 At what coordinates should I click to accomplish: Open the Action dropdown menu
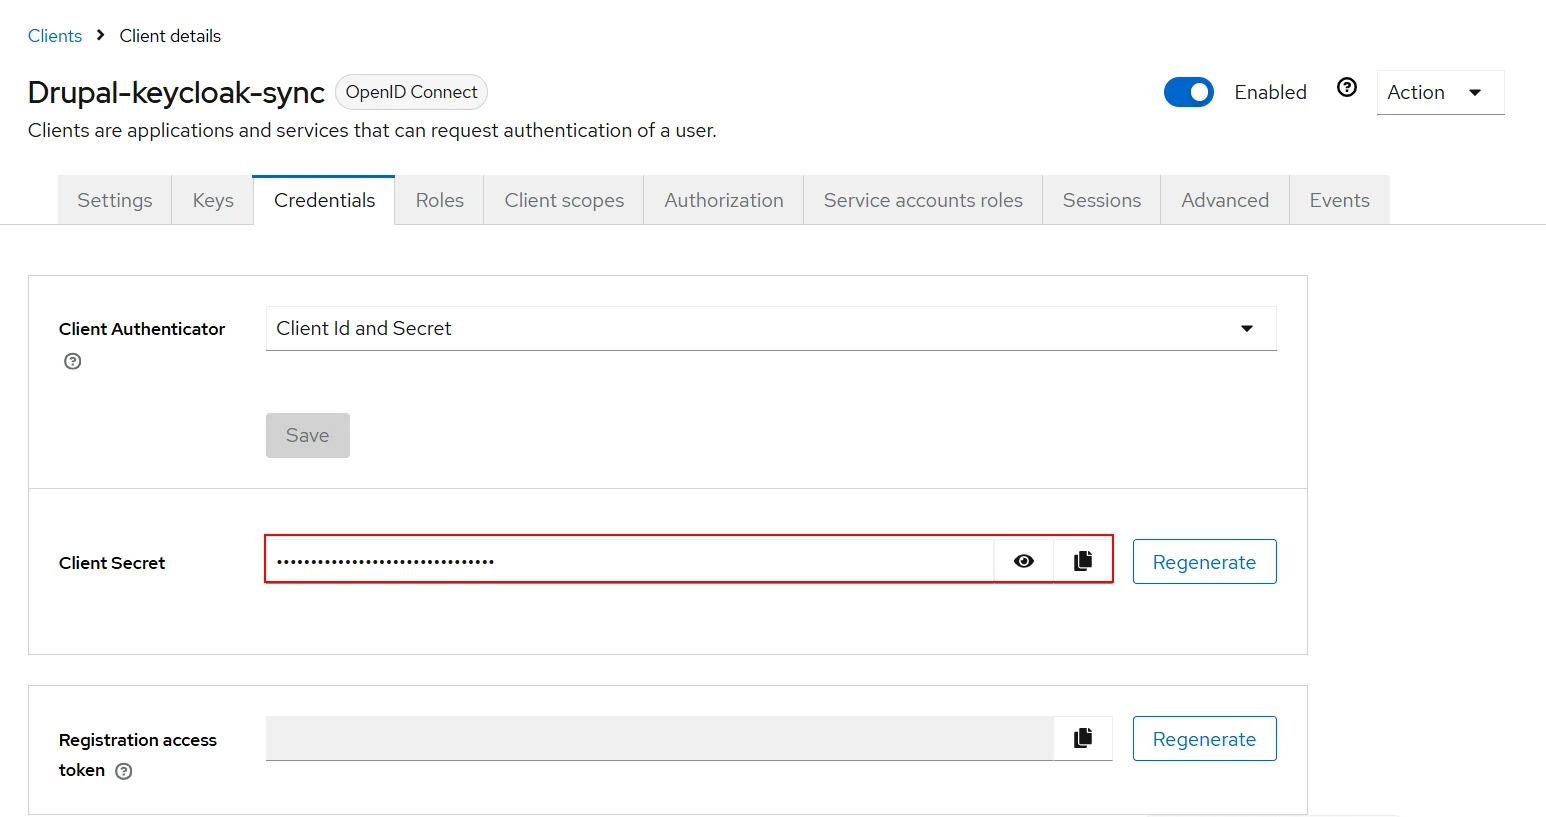[x=1439, y=92]
